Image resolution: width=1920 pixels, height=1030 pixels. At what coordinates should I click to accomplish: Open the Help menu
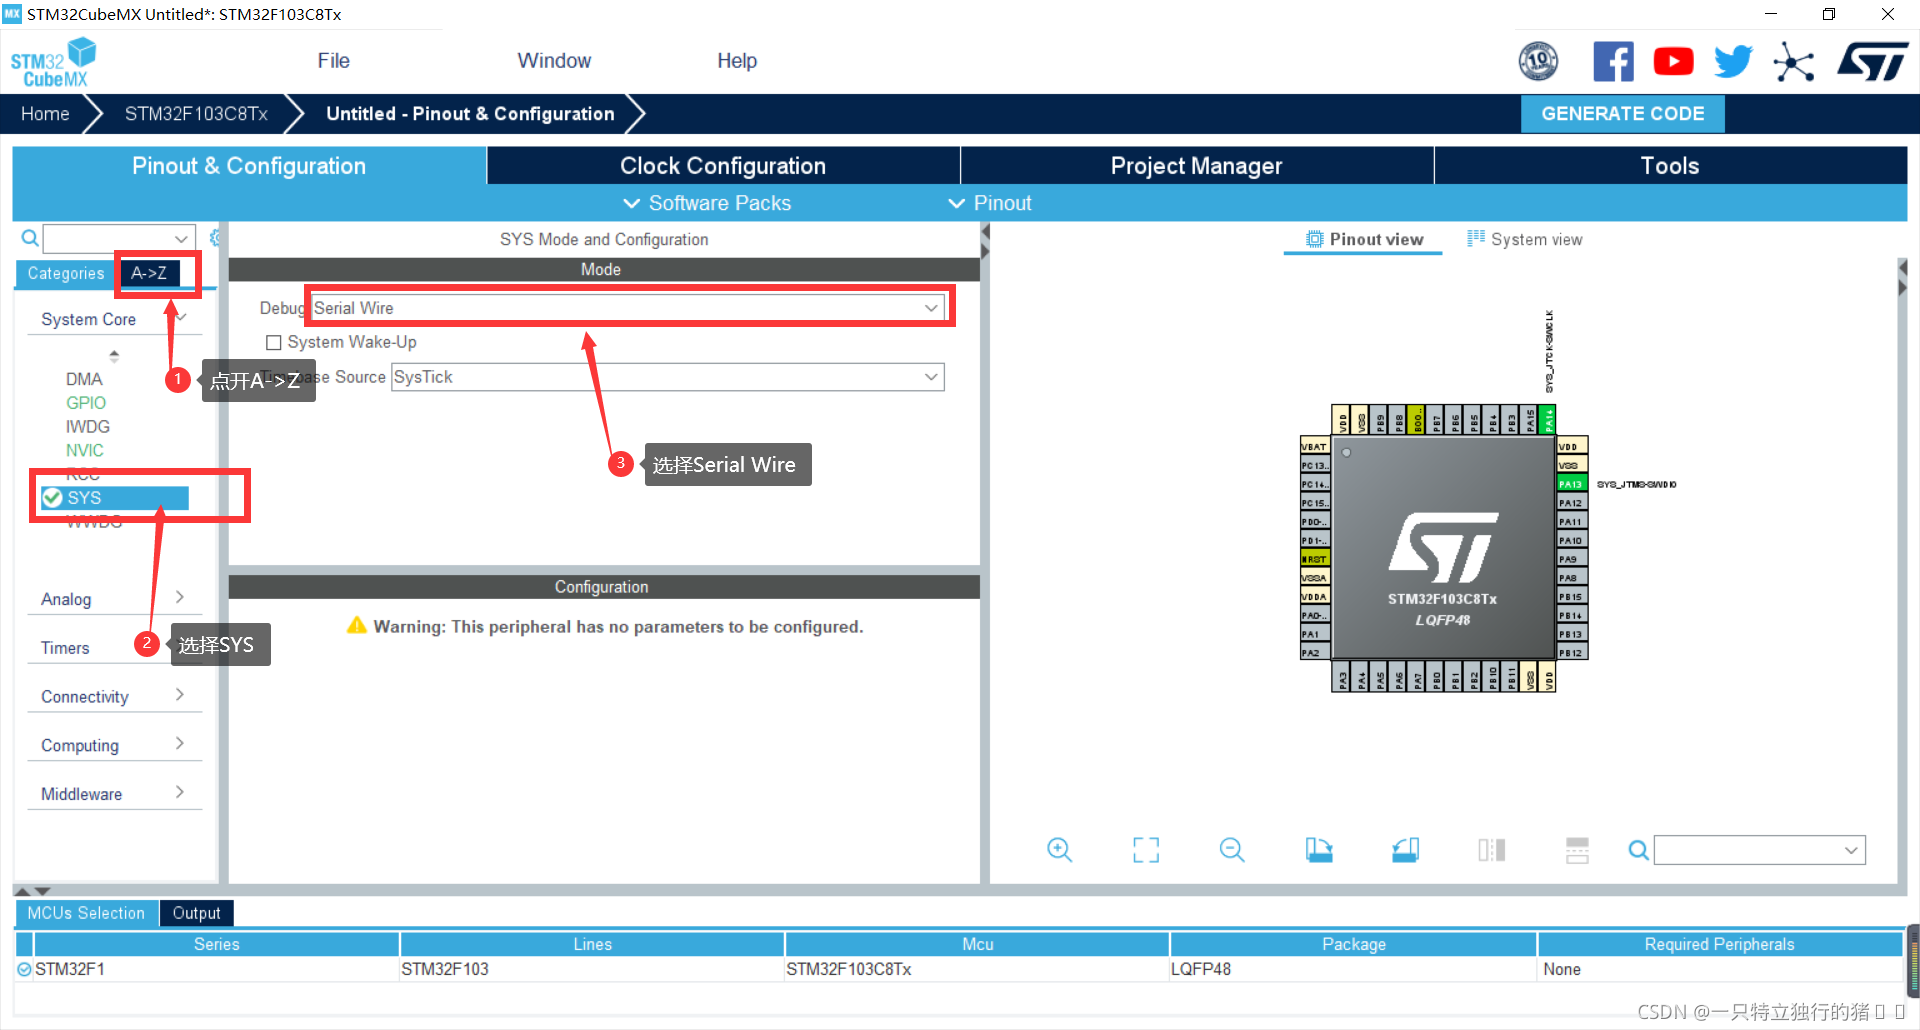[x=737, y=61]
